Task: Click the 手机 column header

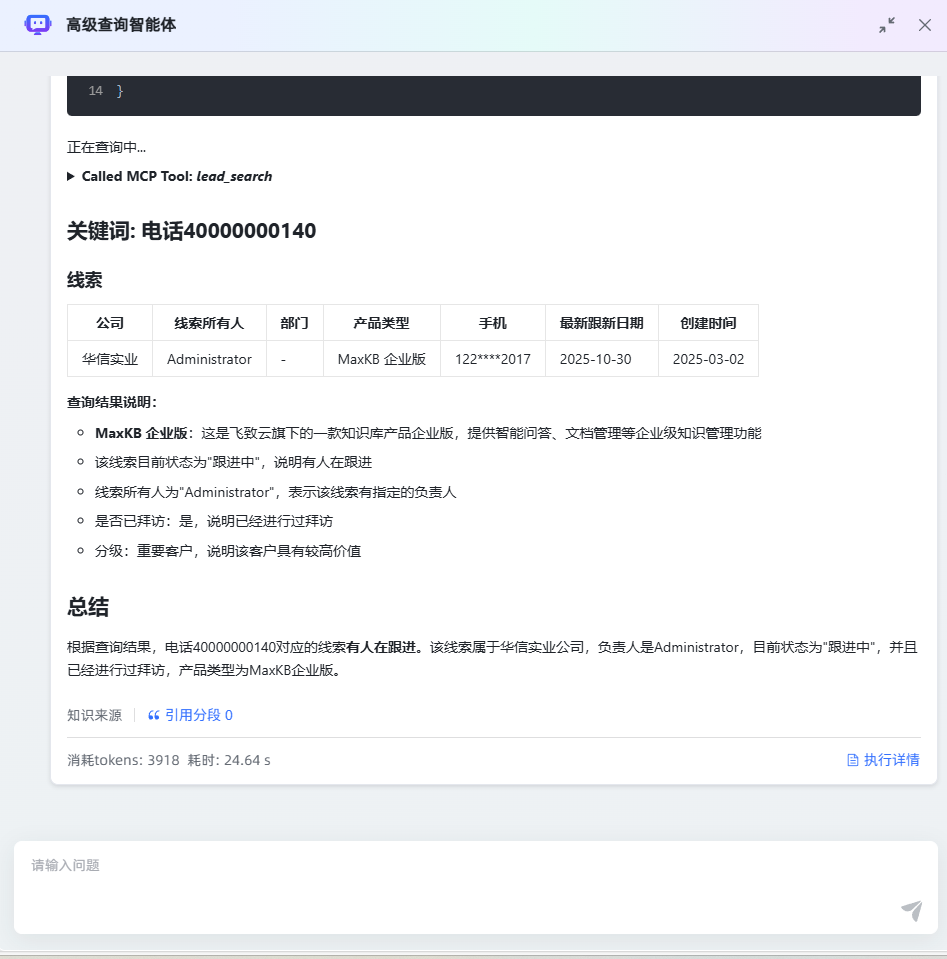Action: [x=492, y=323]
